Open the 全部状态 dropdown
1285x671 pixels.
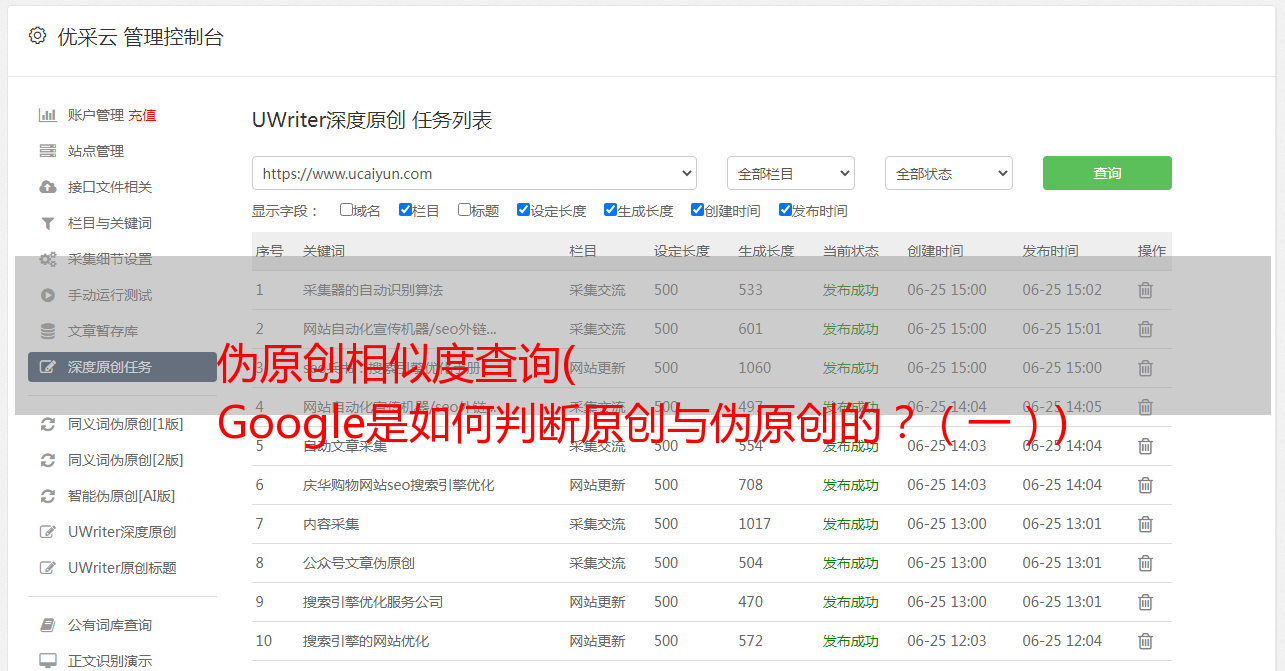pos(949,173)
